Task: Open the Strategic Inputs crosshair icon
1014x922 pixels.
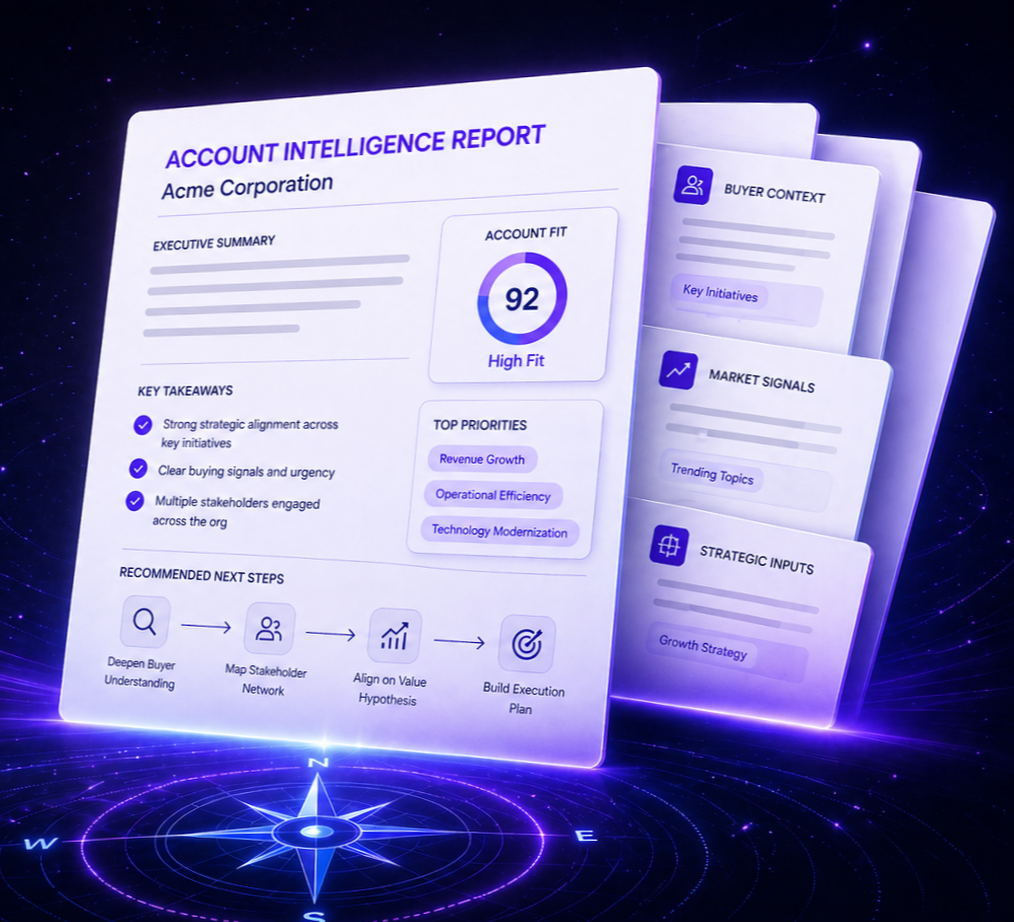Action: point(669,546)
